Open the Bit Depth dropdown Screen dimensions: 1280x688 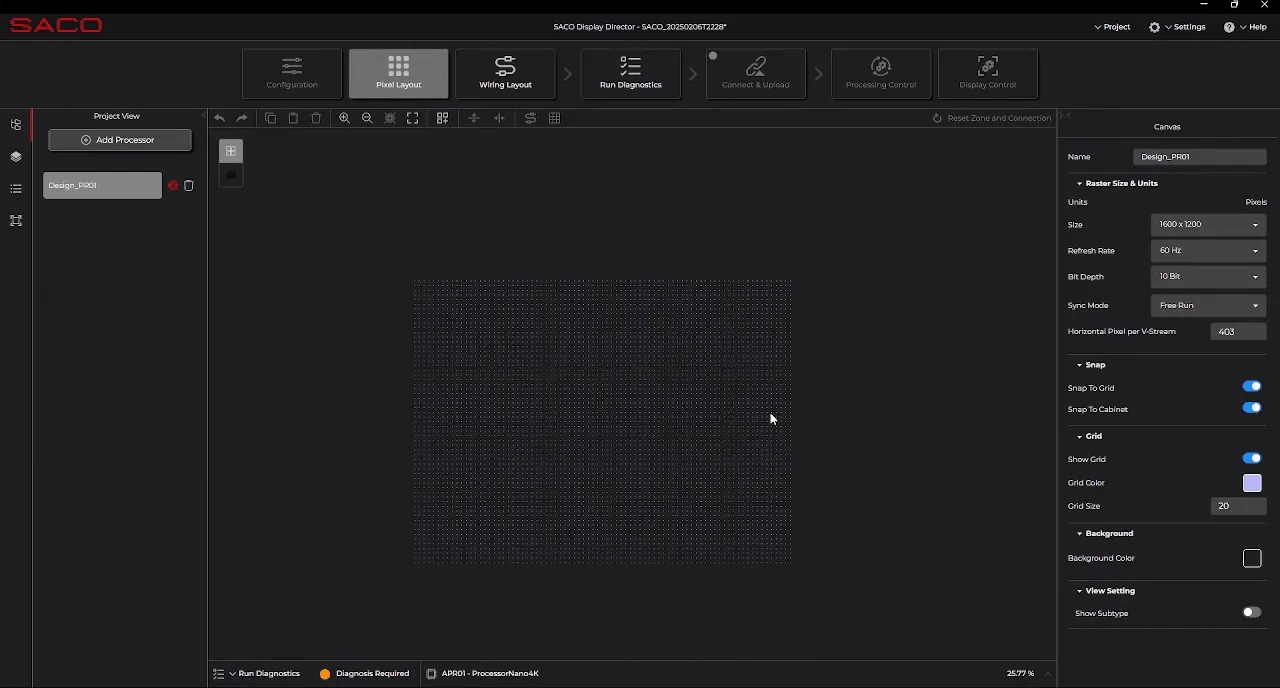(x=1255, y=276)
